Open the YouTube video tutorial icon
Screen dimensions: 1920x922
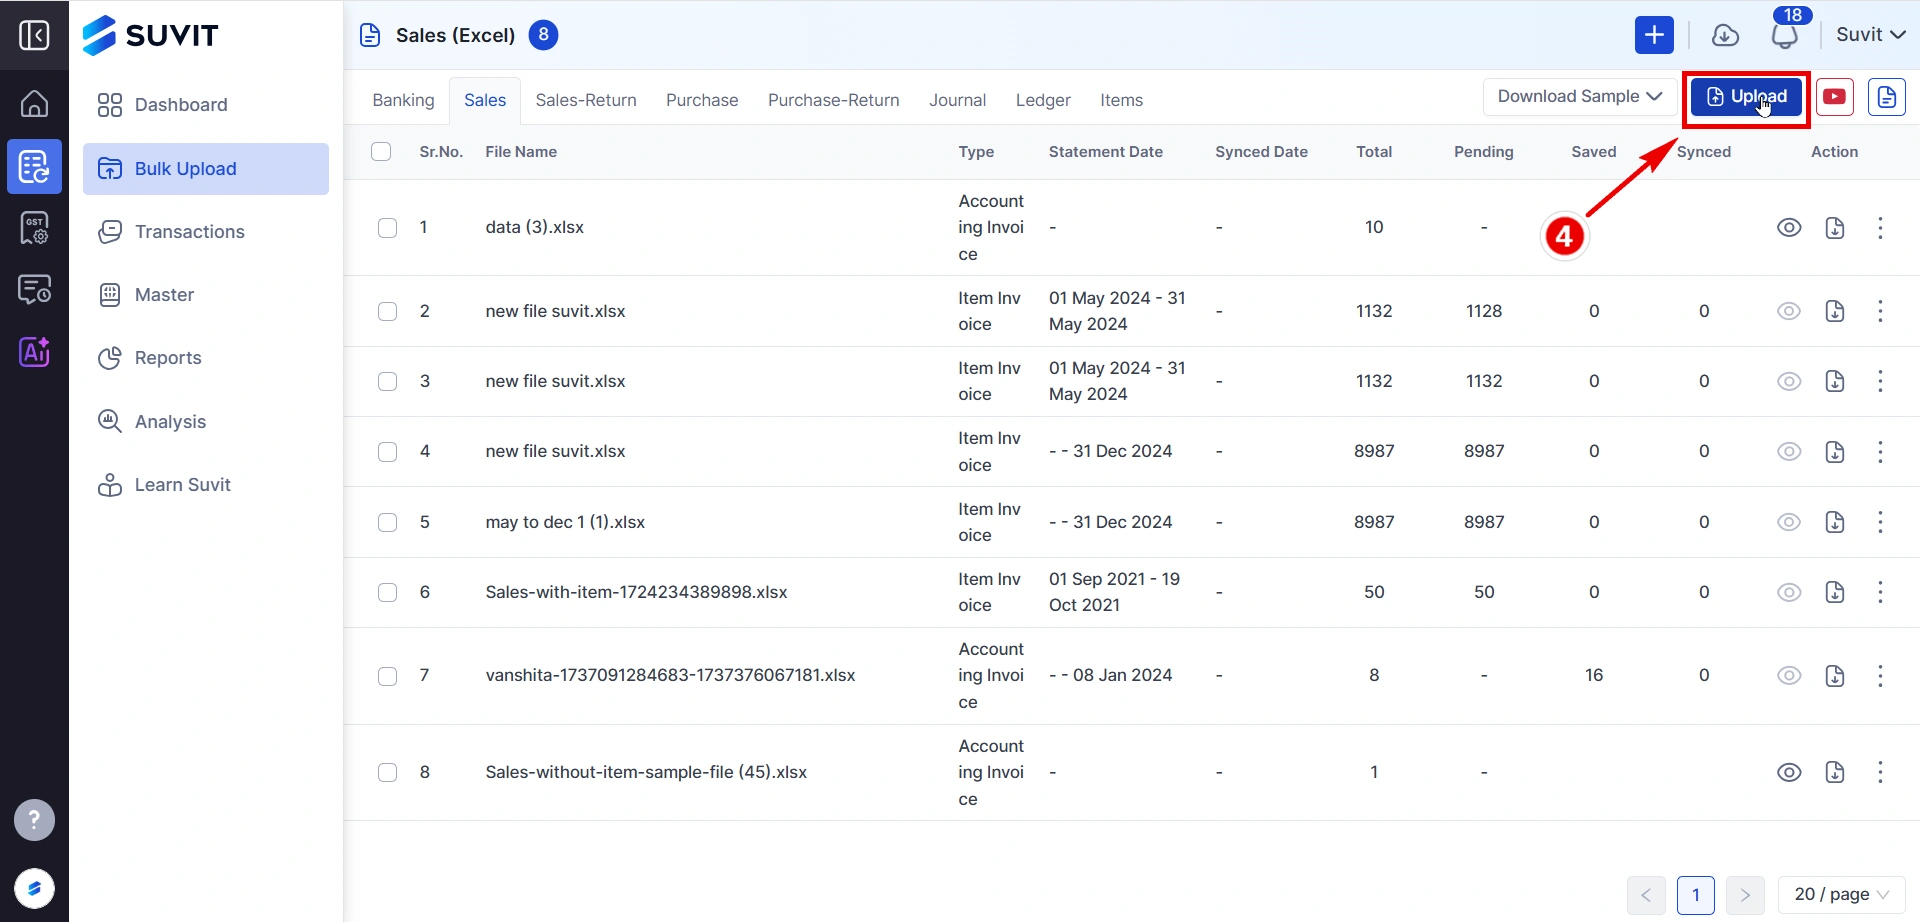pos(1835,97)
